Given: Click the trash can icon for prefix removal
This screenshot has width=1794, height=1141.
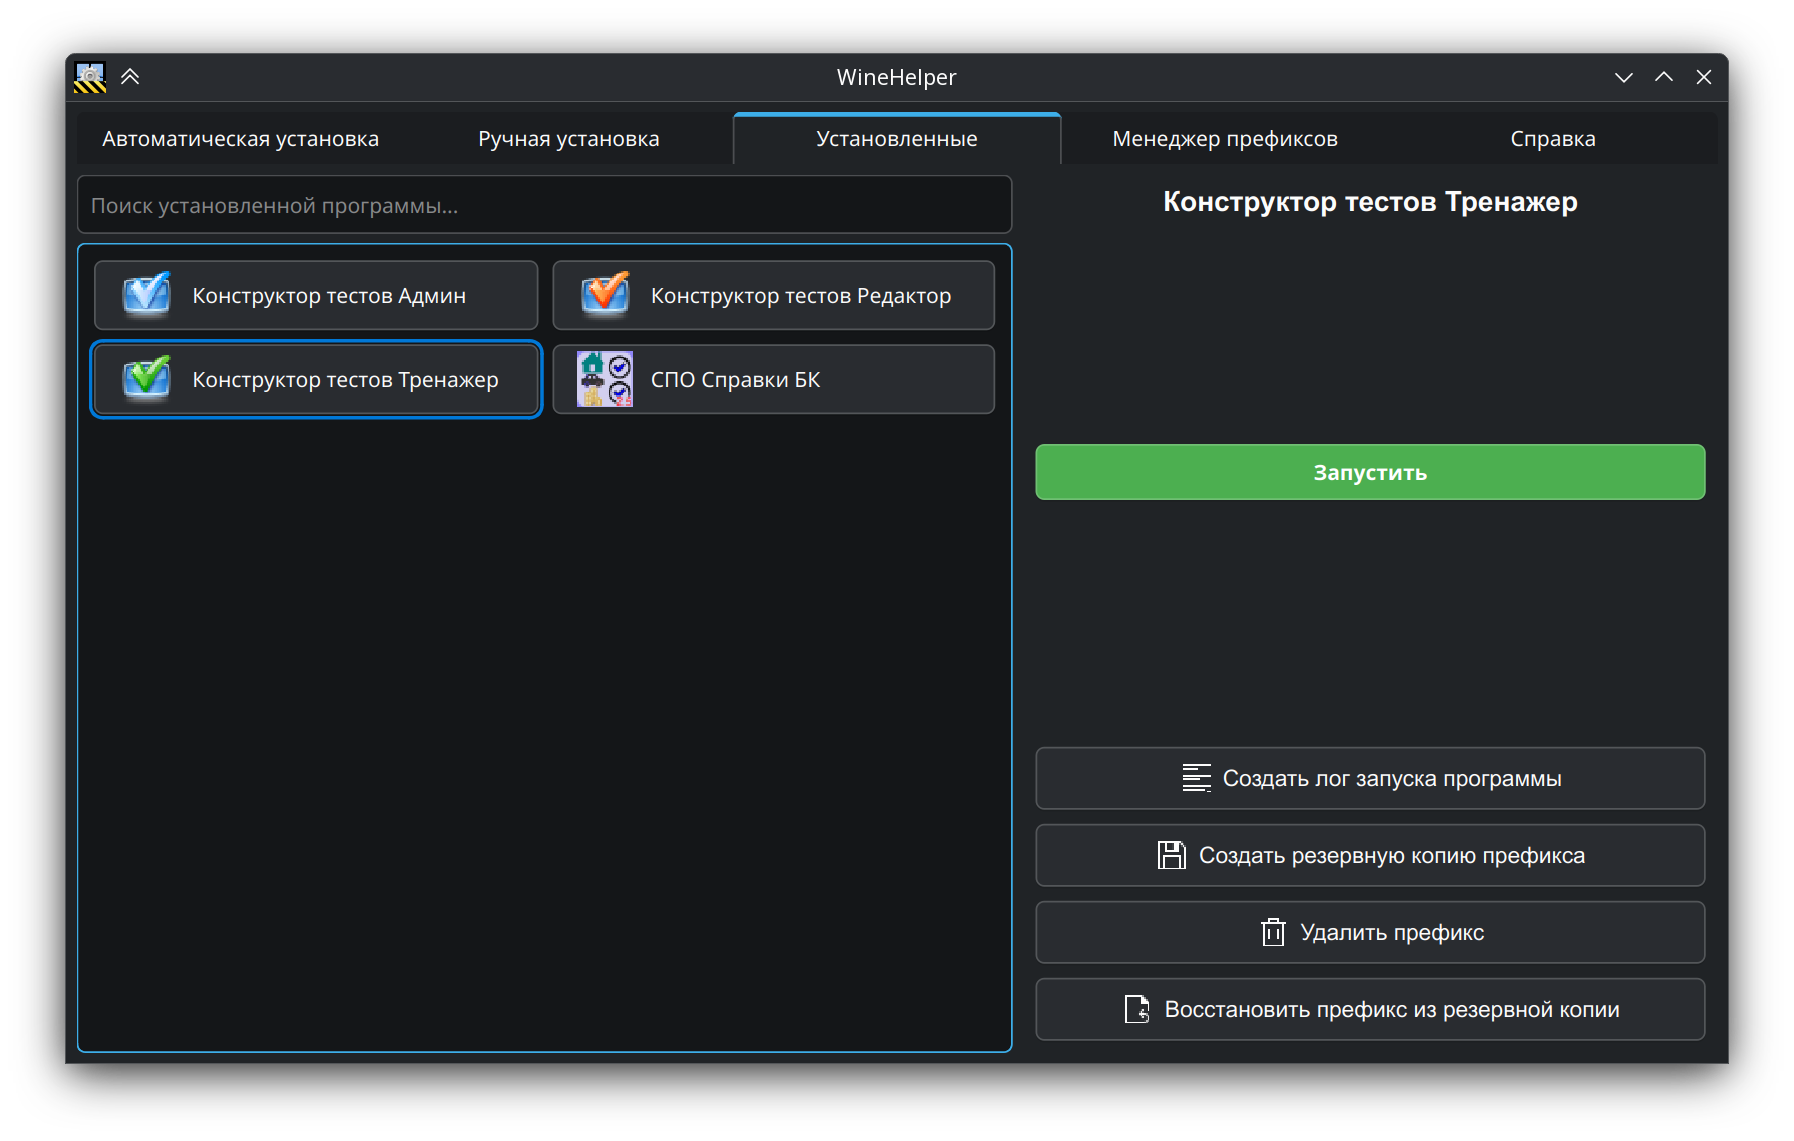Looking at the screenshot, I should pos(1273,932).
